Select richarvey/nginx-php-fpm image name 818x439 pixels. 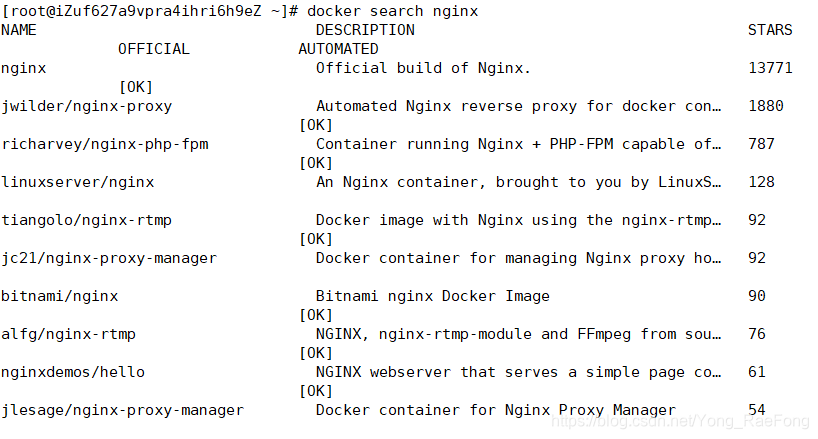tap(105, 144)
